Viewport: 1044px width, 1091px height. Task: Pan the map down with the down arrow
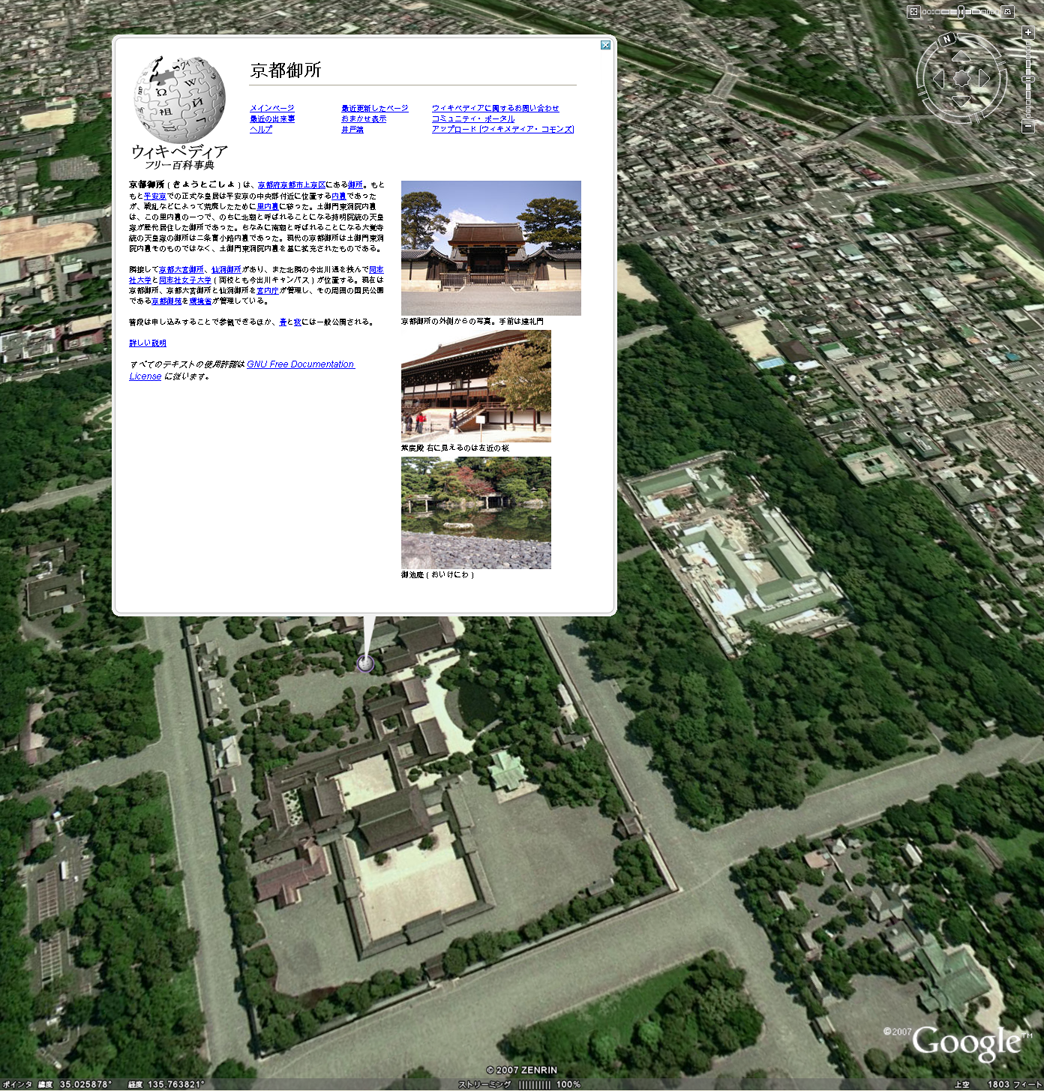961,102
